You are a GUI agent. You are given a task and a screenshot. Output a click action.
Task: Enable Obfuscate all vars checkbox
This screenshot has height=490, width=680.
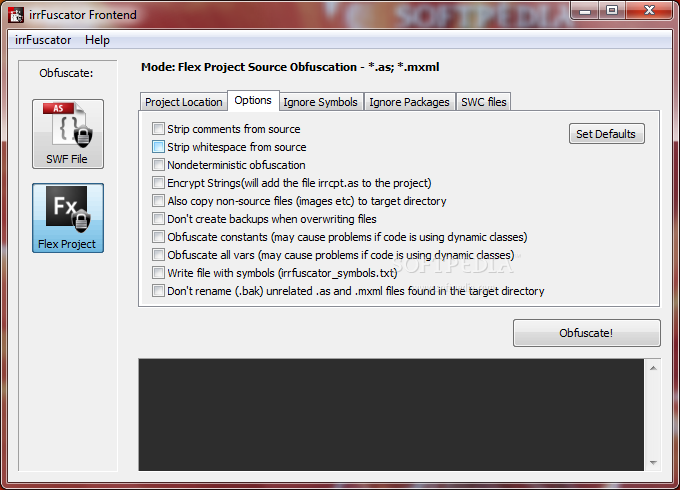coord(158,255)
